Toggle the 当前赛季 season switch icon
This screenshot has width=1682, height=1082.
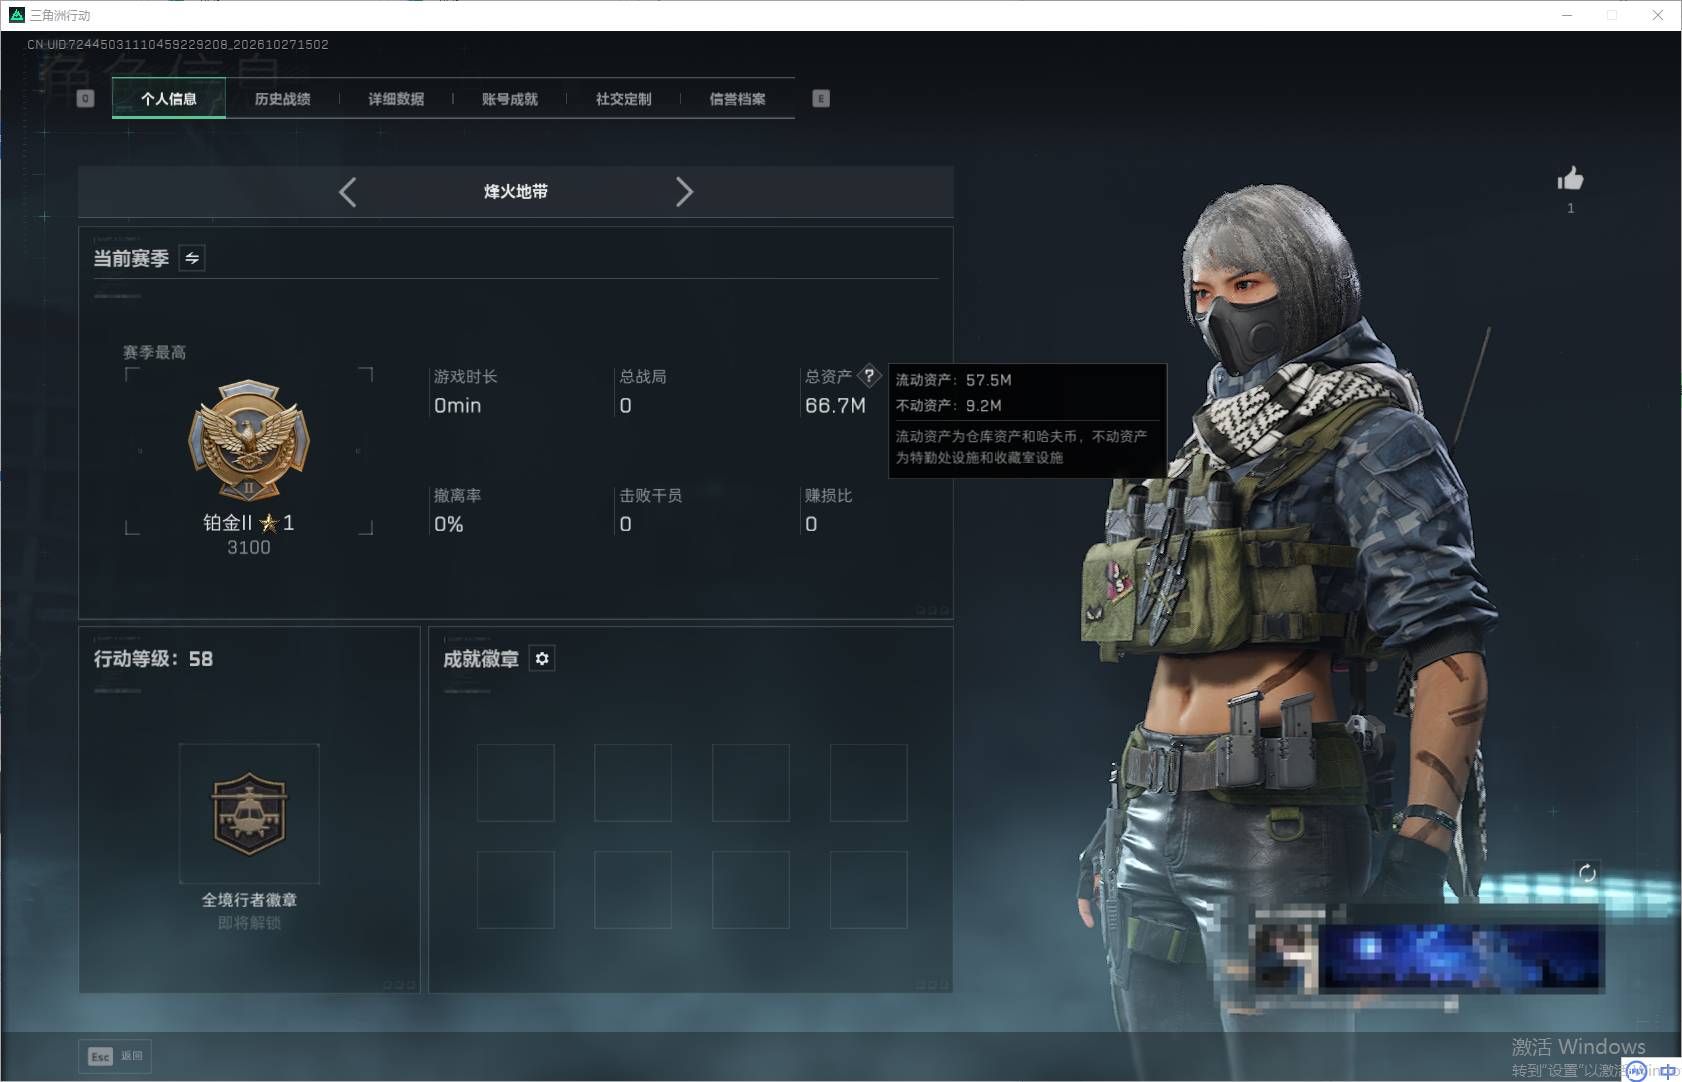[192, 258]
